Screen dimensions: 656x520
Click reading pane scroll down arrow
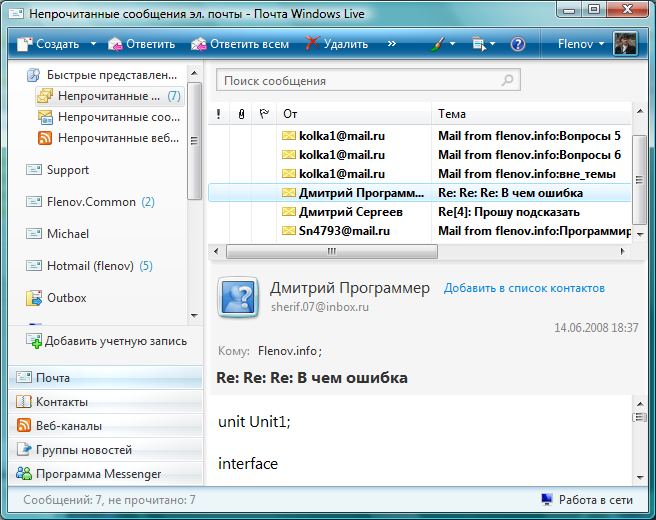click(640, 477)
